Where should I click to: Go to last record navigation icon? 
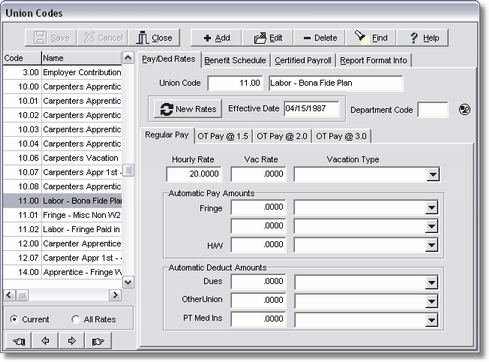click(x=98, y=341)
